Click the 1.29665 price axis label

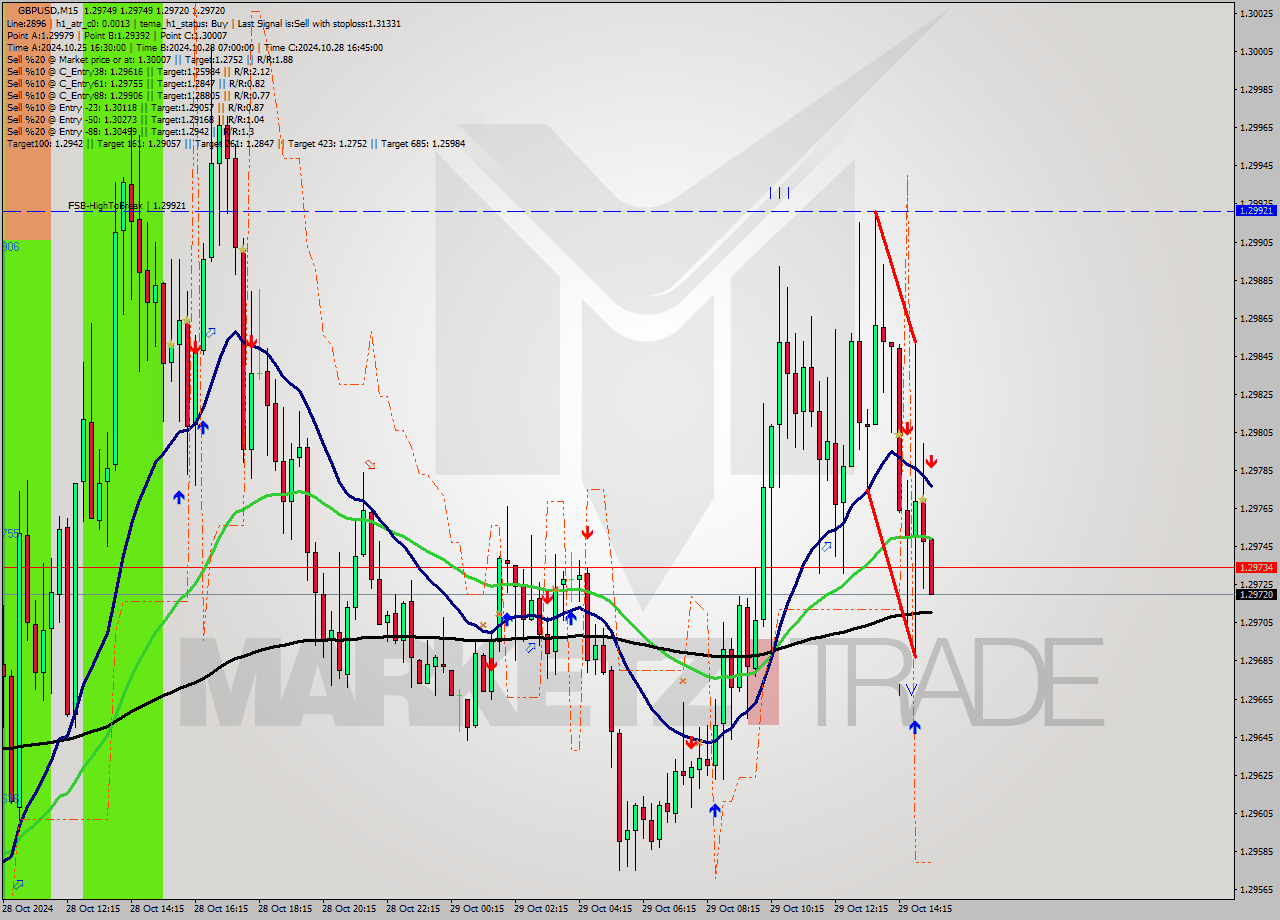[1256, 700]
